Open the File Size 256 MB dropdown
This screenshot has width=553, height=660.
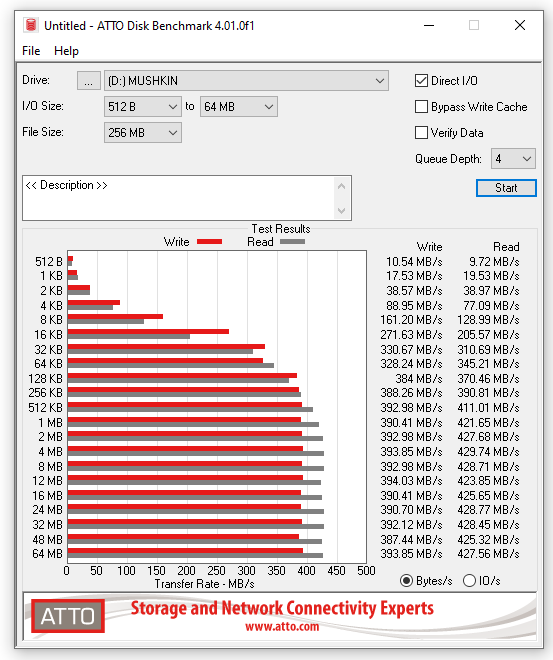143,133
